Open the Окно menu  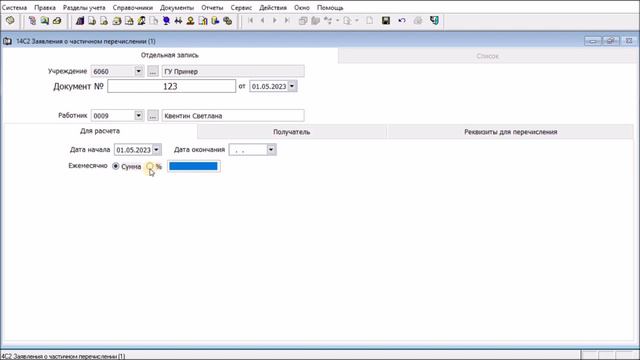pyautogui.click(x=302, y=8)
